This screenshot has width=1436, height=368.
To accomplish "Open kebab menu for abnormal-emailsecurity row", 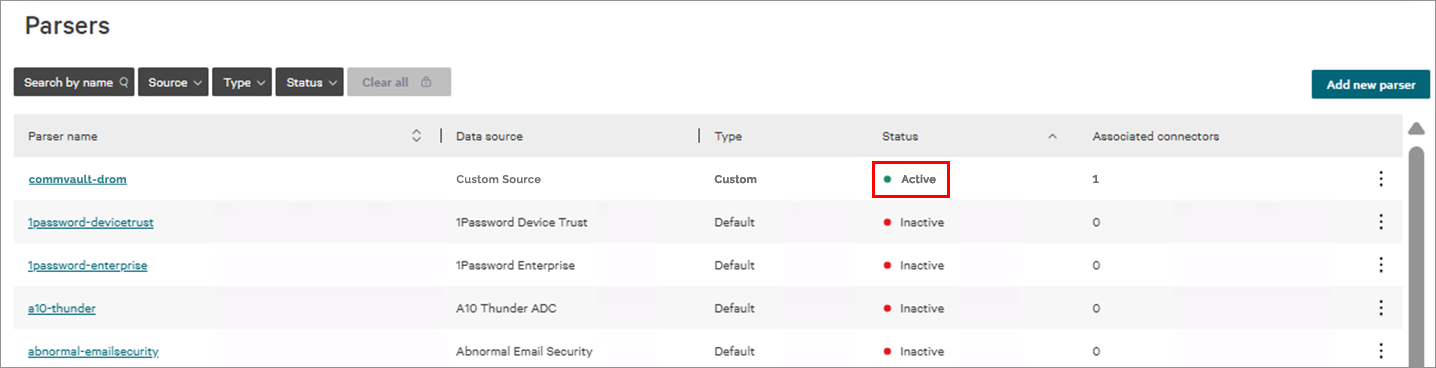I will click(1381, 351).
